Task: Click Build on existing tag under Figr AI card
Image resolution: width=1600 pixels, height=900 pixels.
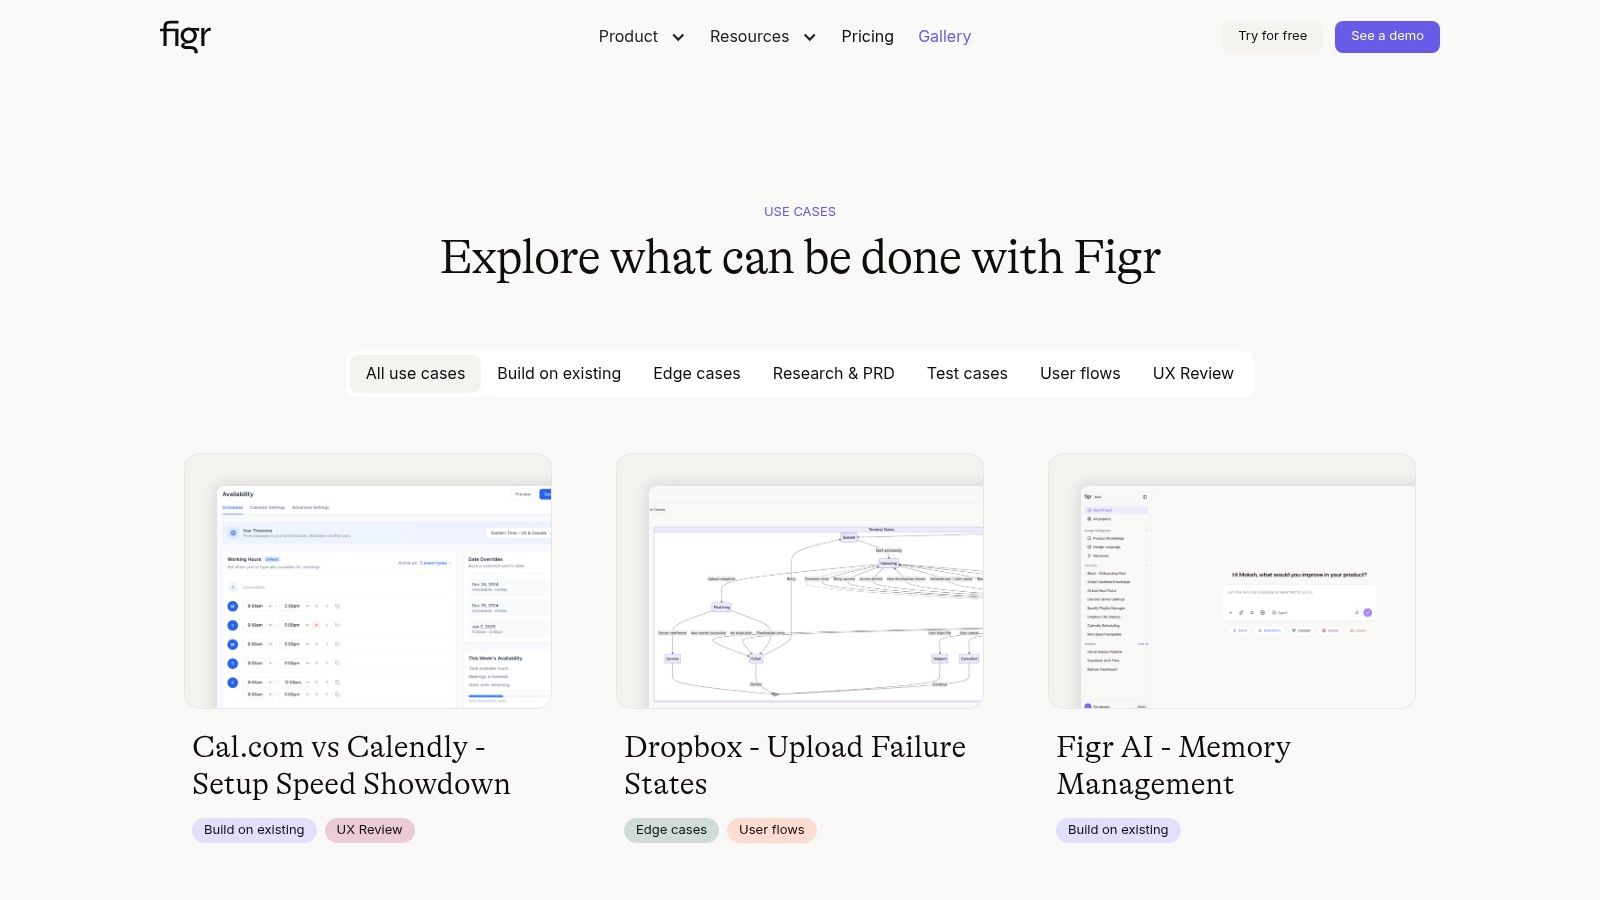Action: (x=1118, y=830)
